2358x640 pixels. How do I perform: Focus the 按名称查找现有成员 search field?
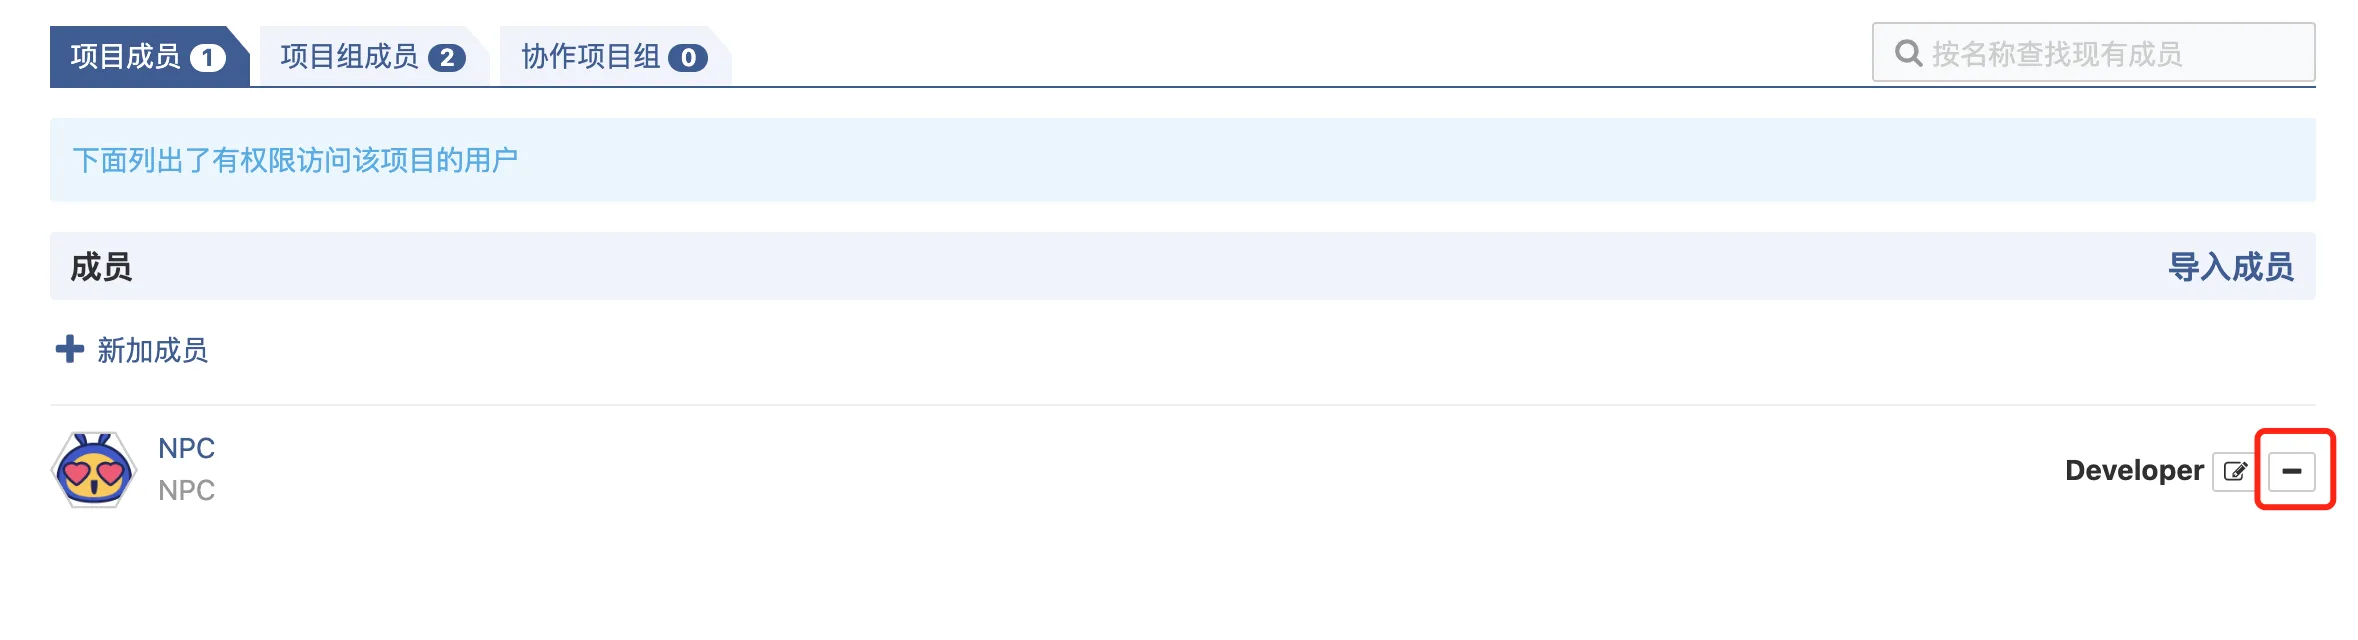(2093, 52)
